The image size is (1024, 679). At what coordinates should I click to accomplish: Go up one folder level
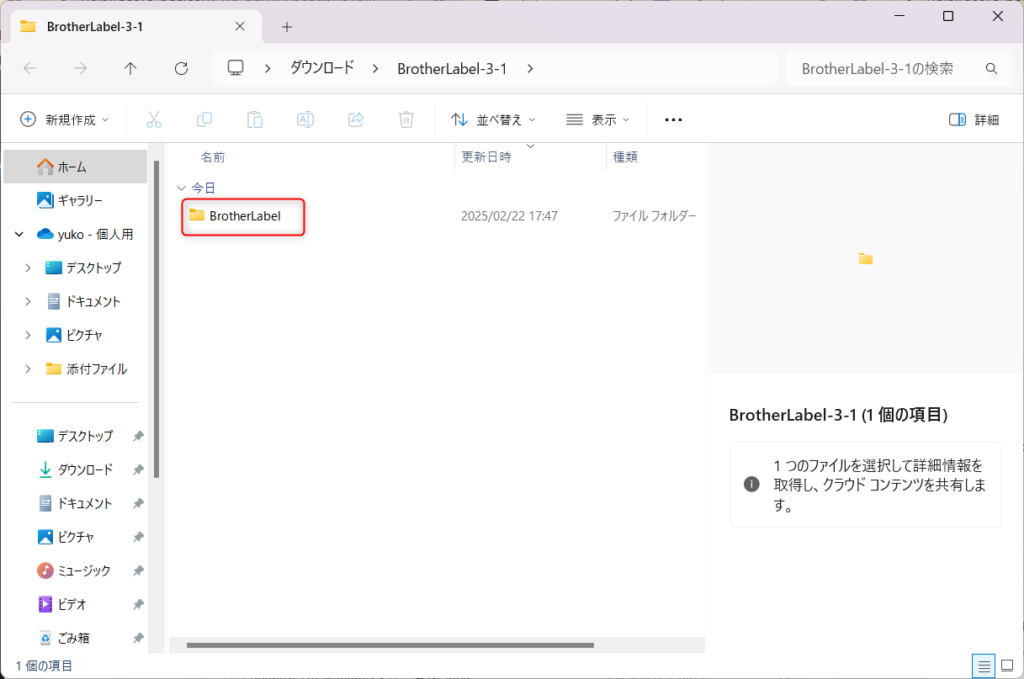click(x=131, y=69)
